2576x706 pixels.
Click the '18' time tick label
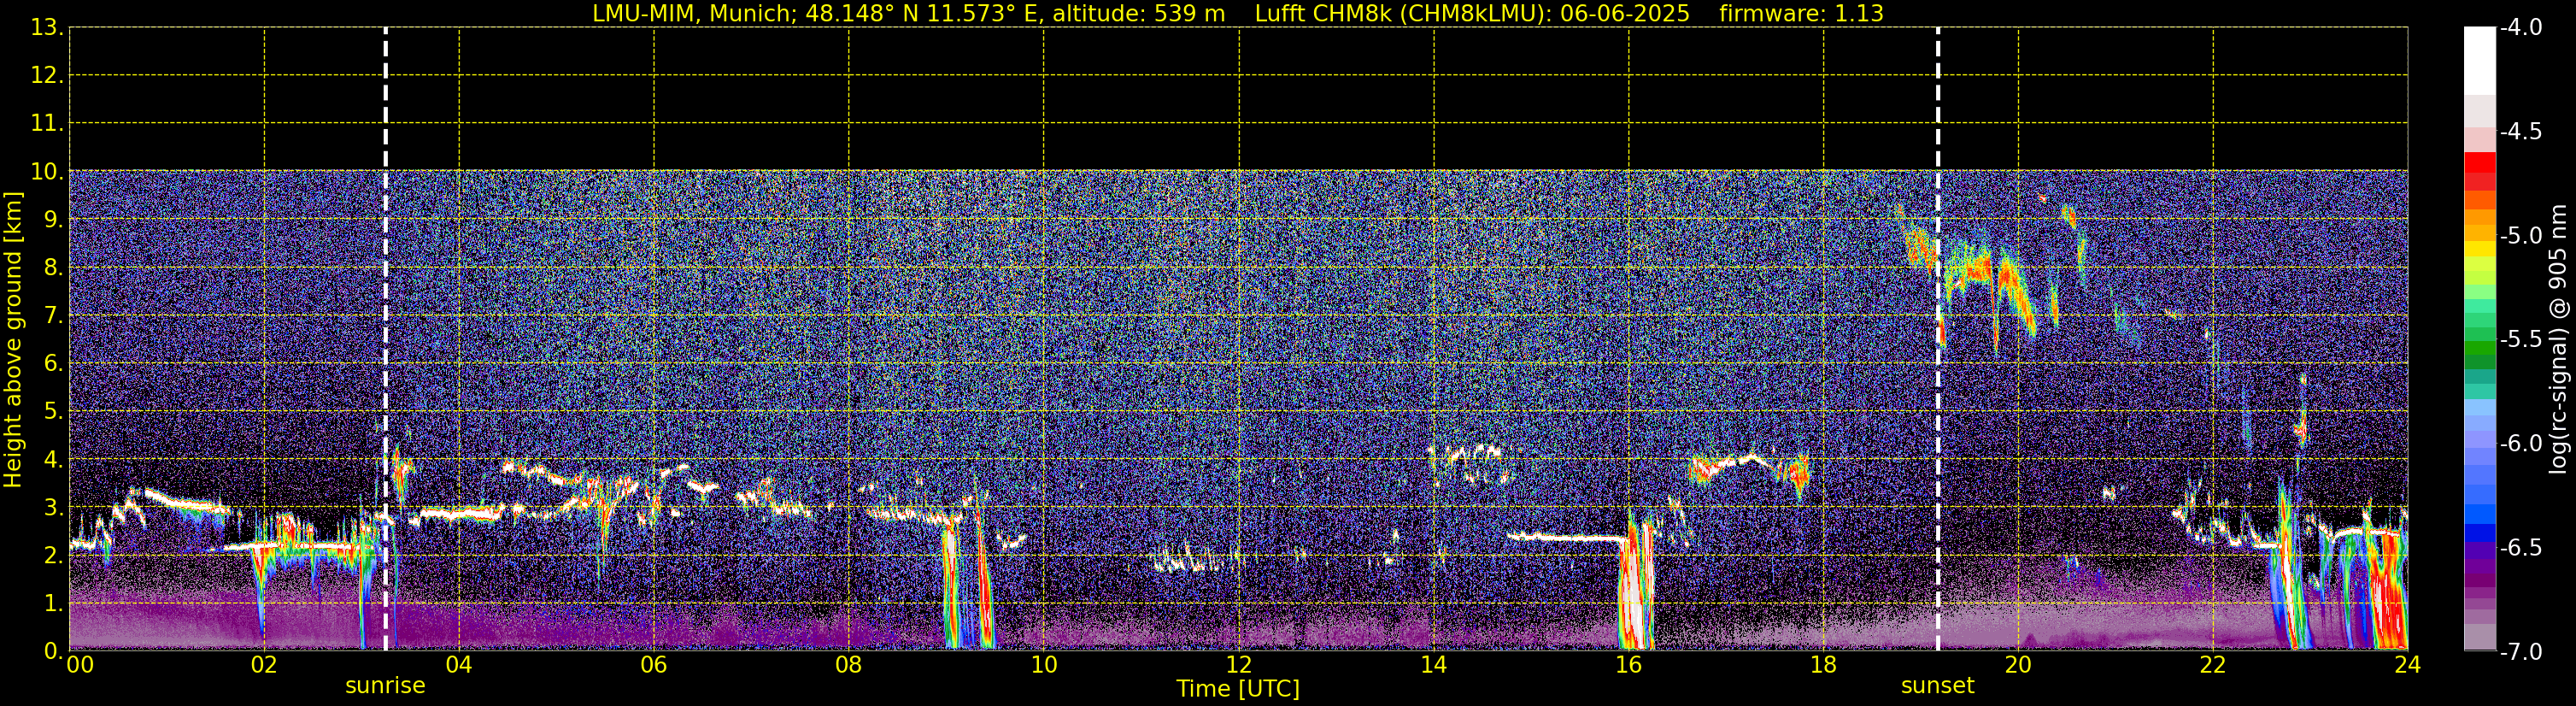click(1824, 665)
